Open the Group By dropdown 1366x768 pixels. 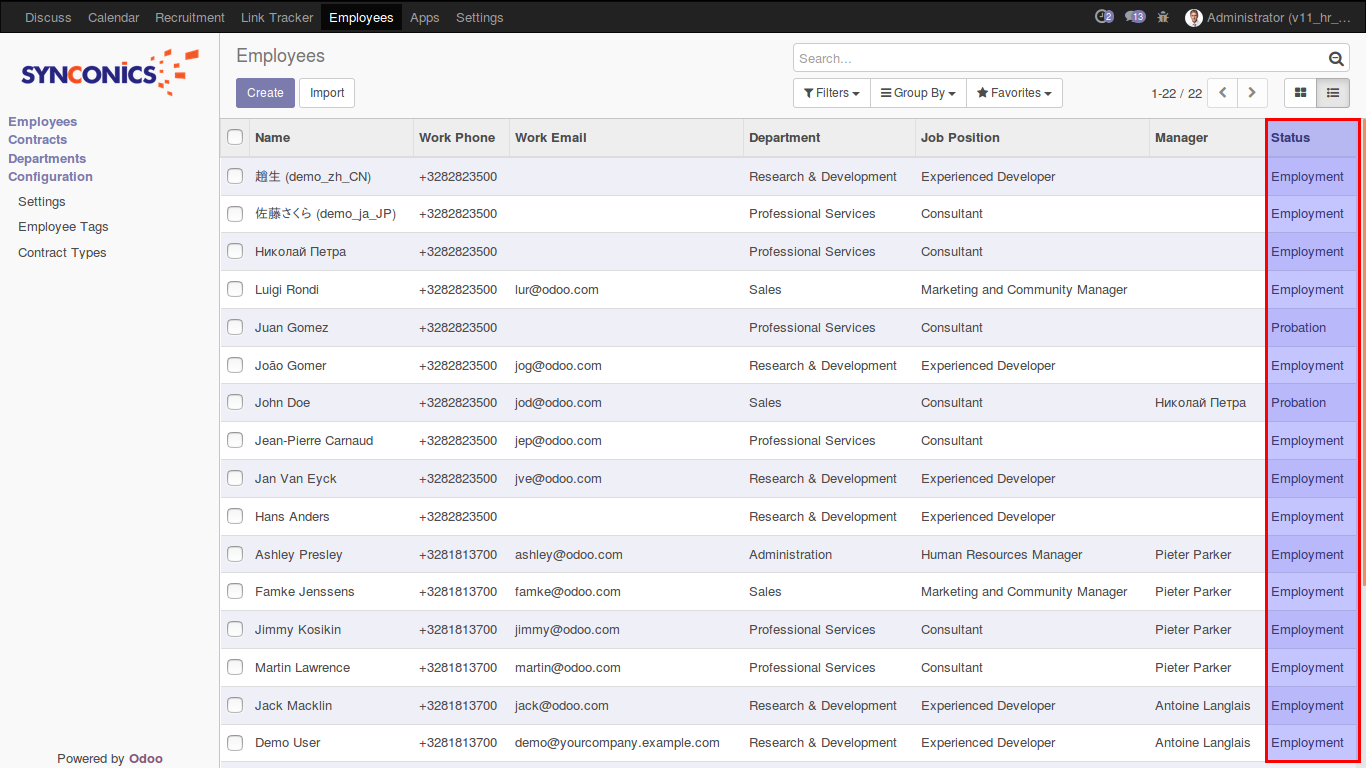point(917,93)
